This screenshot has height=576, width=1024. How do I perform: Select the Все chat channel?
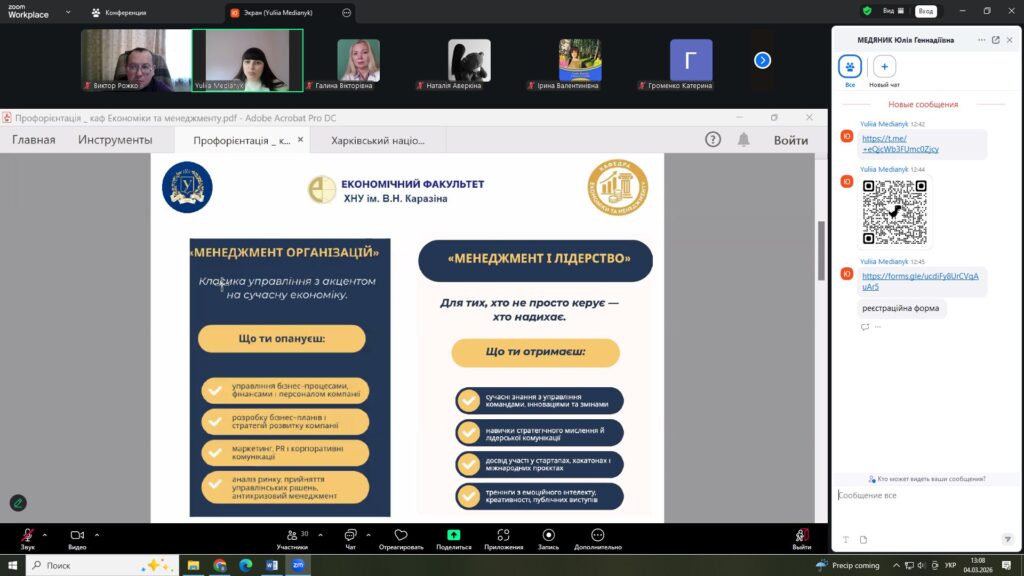coord(850,67)
